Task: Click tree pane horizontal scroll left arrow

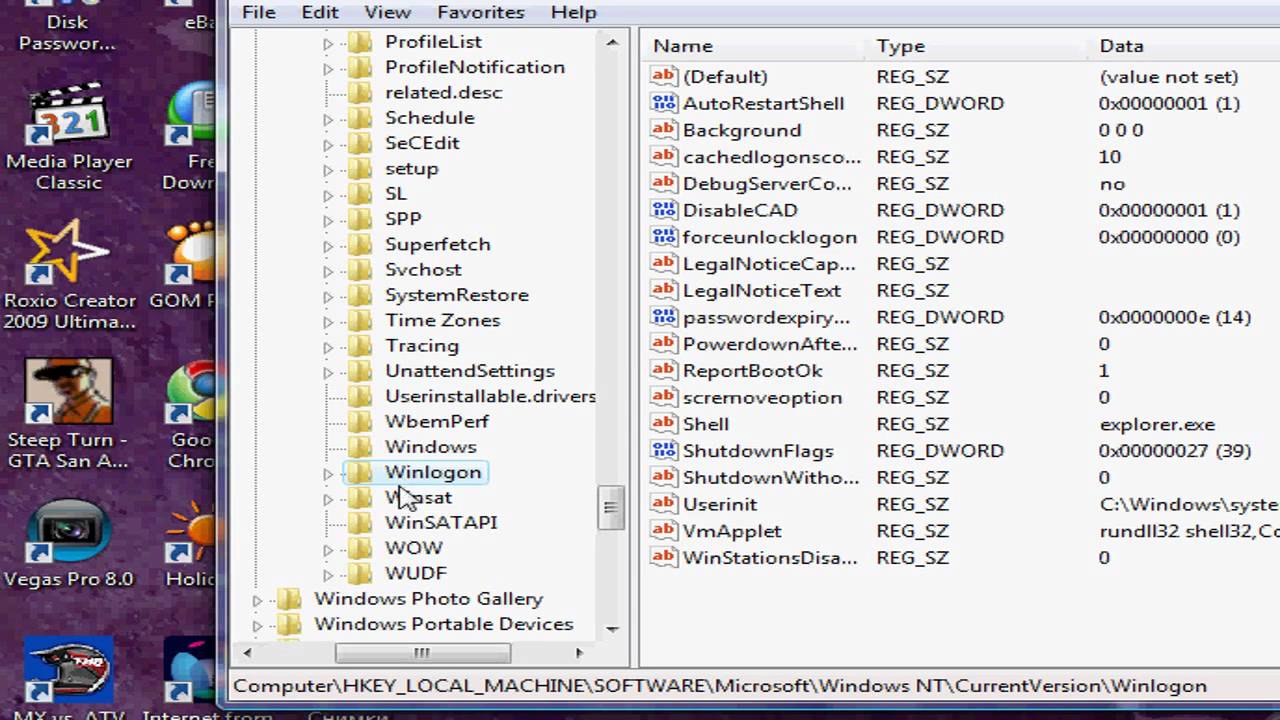Action: click(x=247, y=652)
